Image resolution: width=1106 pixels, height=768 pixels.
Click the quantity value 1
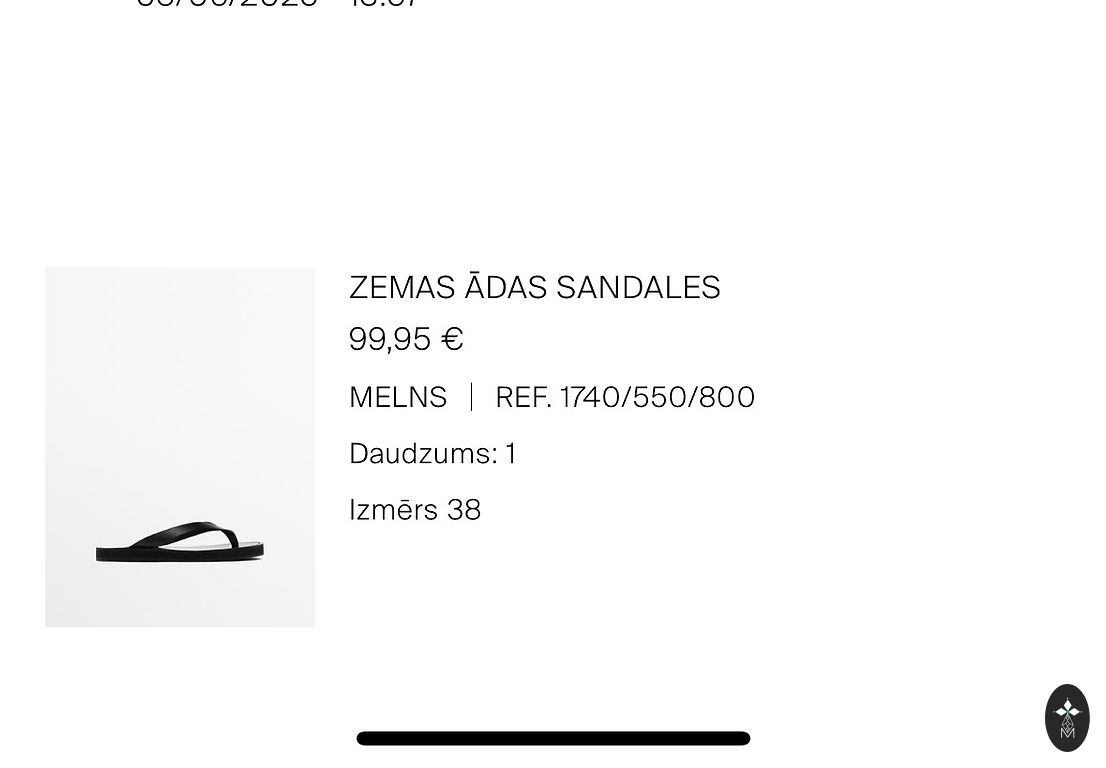(x=511, y=454)
